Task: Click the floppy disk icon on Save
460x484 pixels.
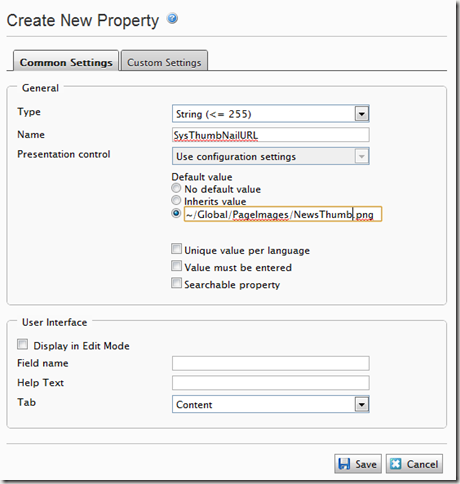Action: pyautogui.click(x=344, y=464)
